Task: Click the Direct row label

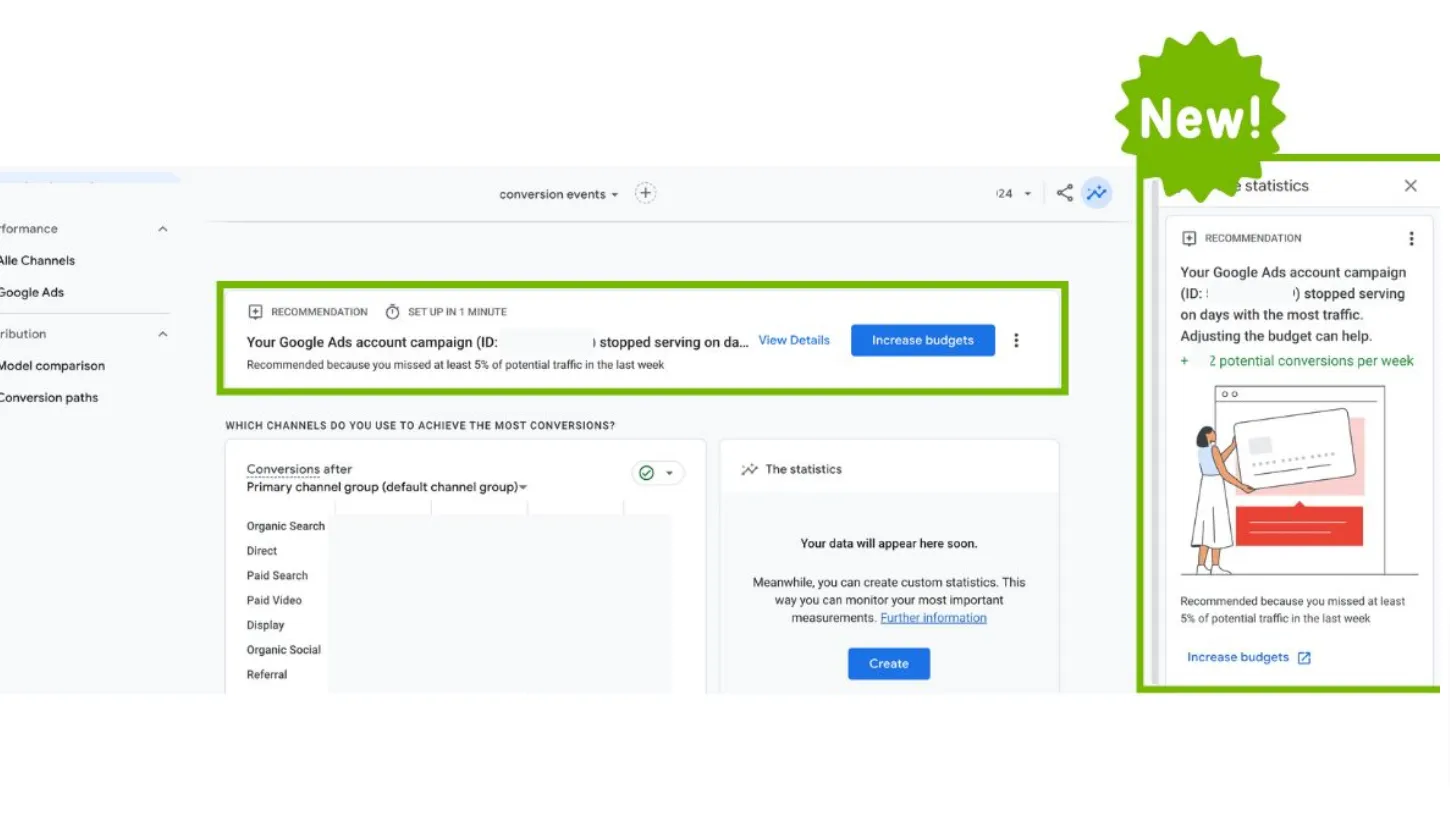Action: tap(262, 550)
